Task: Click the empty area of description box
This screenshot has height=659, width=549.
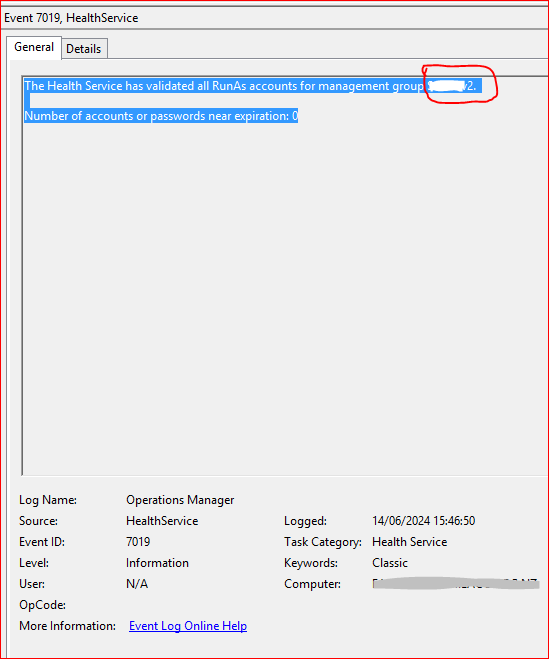Action: pyautogui.click(x=286, y=294)
